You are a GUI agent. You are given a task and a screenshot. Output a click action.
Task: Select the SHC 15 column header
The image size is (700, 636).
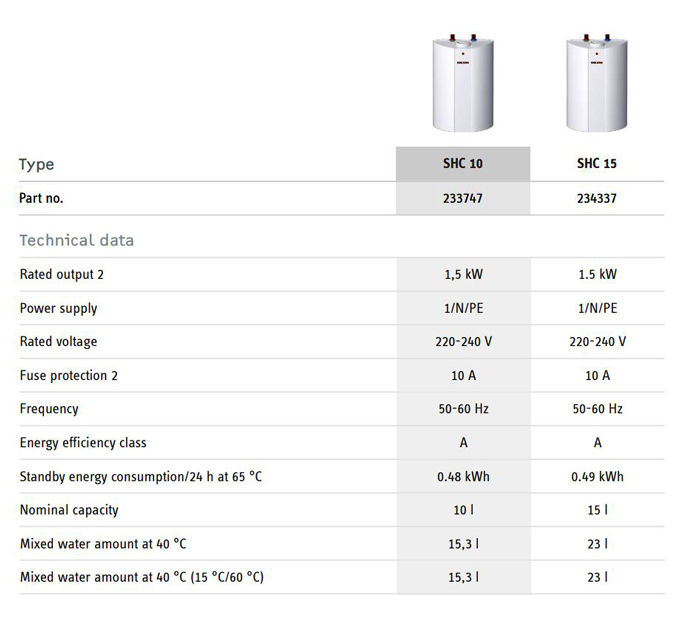click(597, 164)
